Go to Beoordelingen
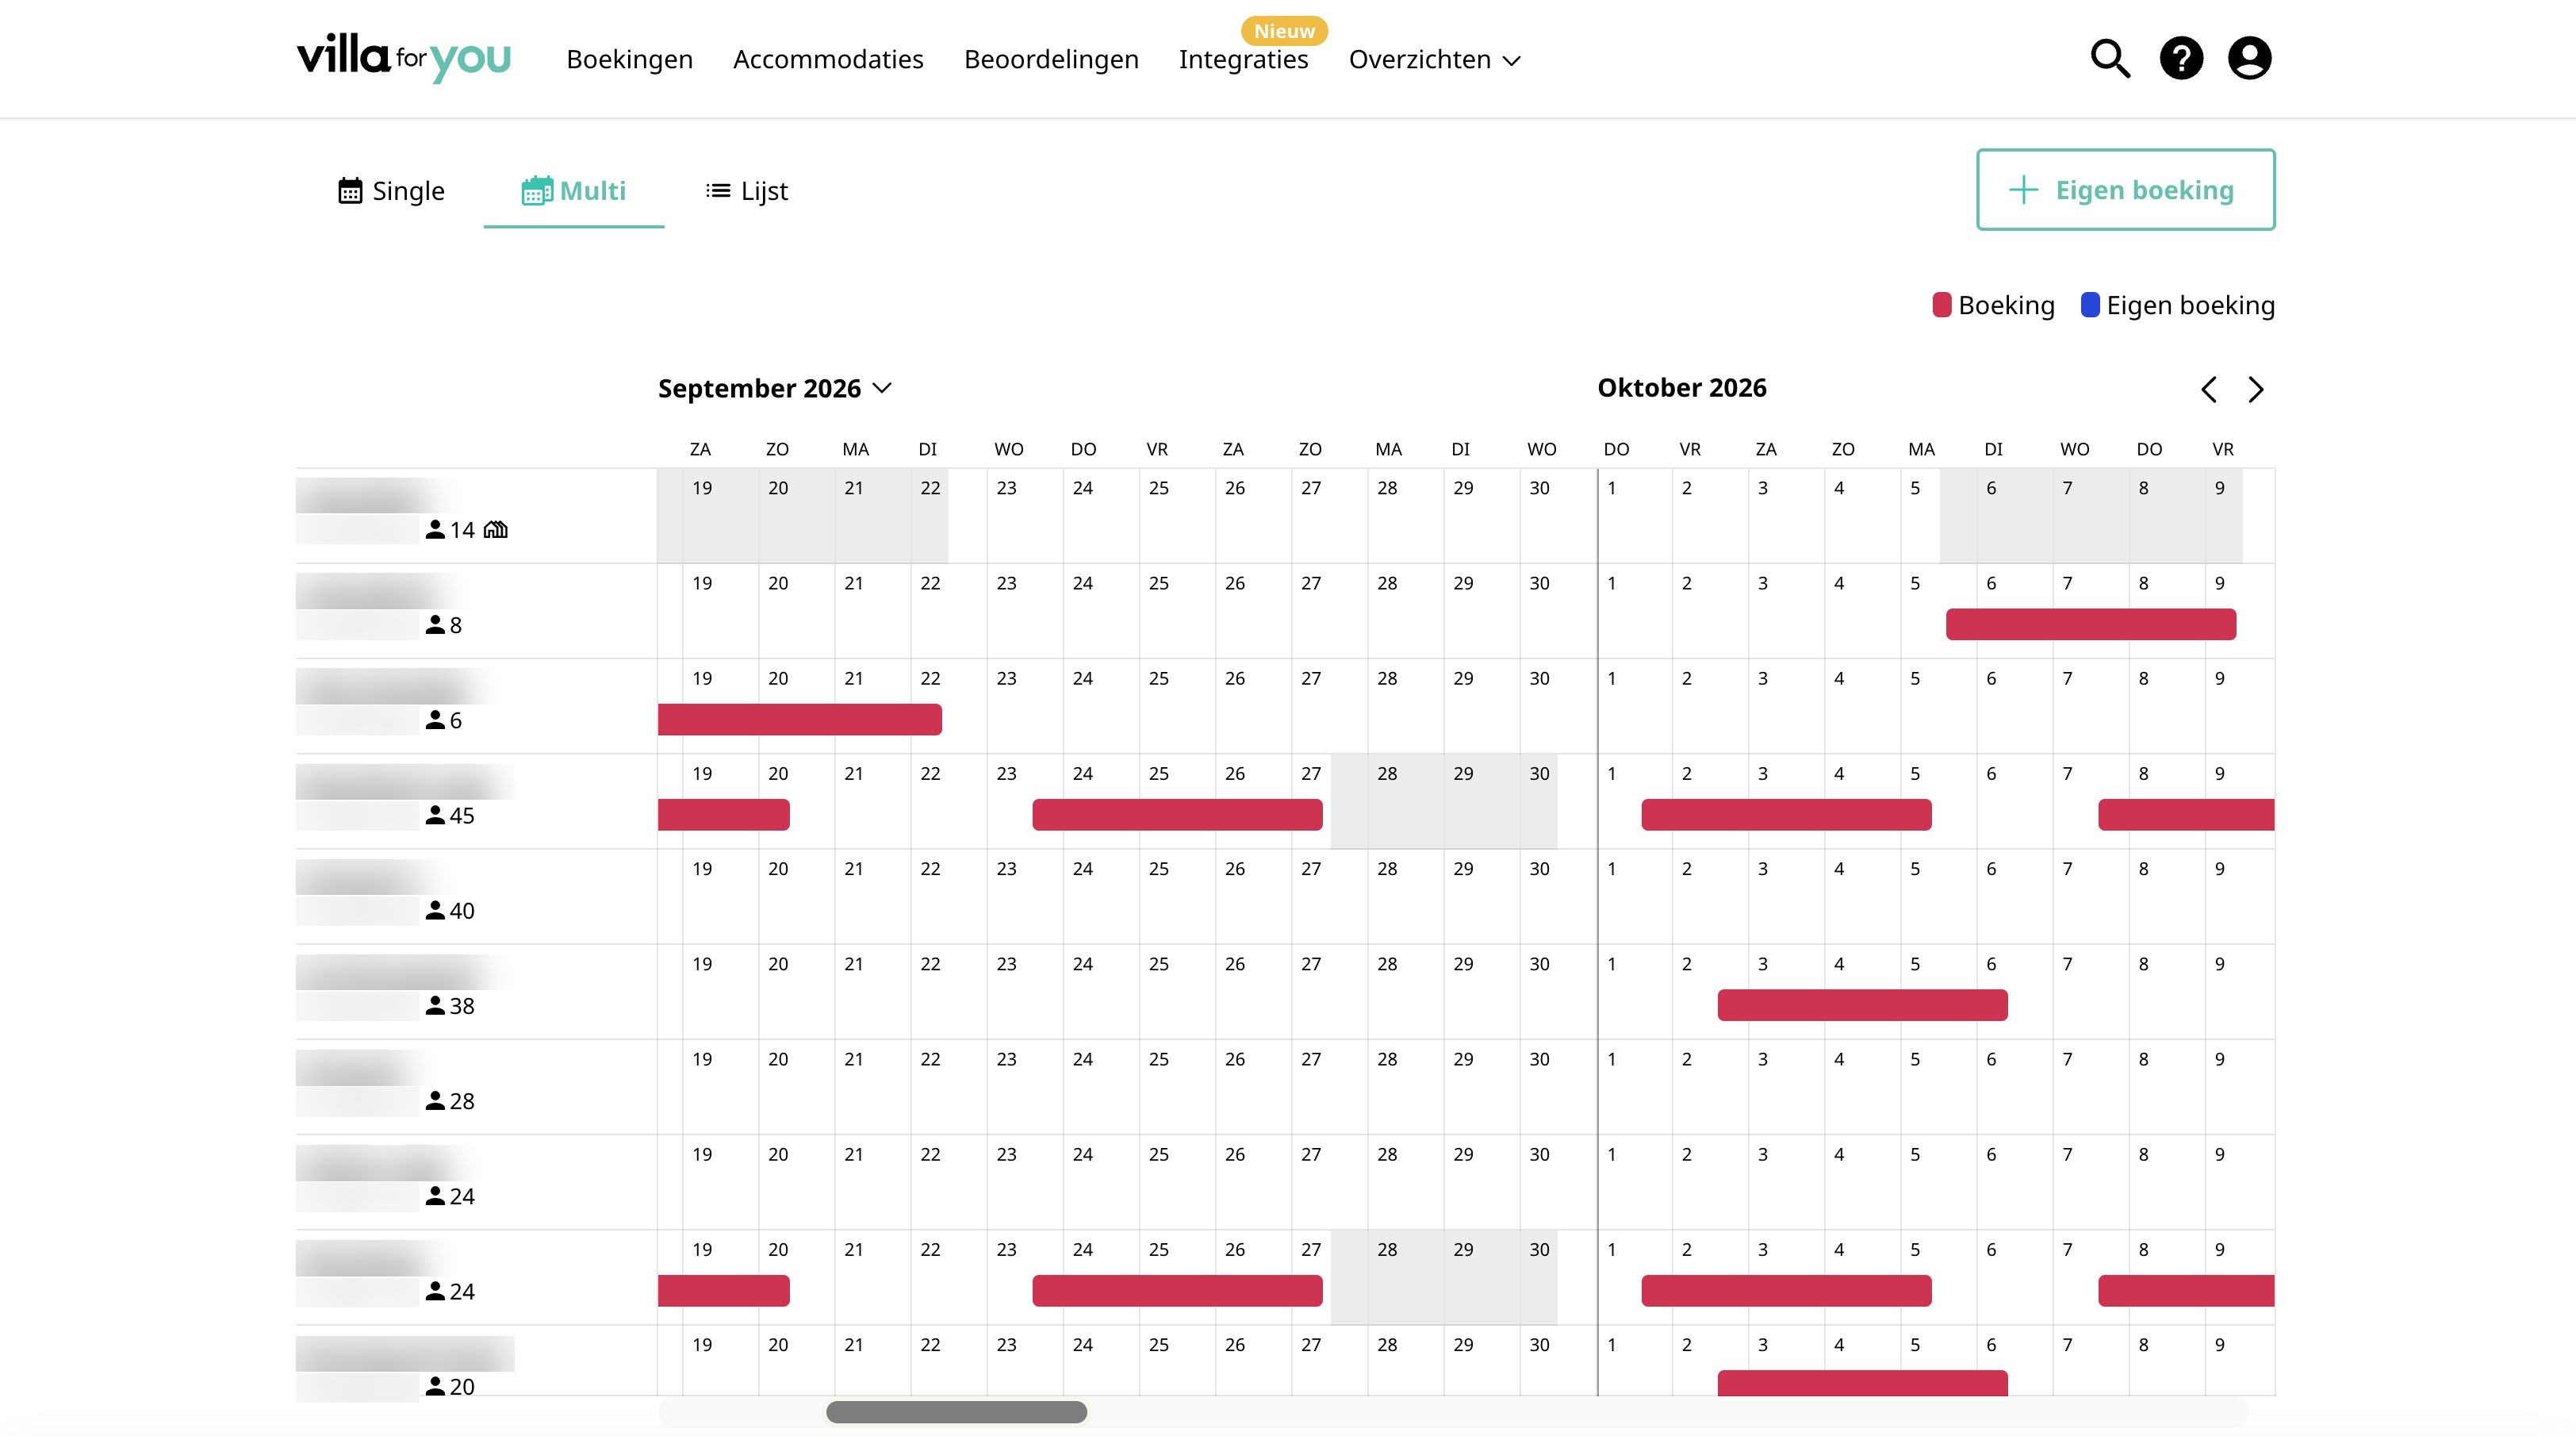The image size is (2576, 1436). tap(1051, 59)
